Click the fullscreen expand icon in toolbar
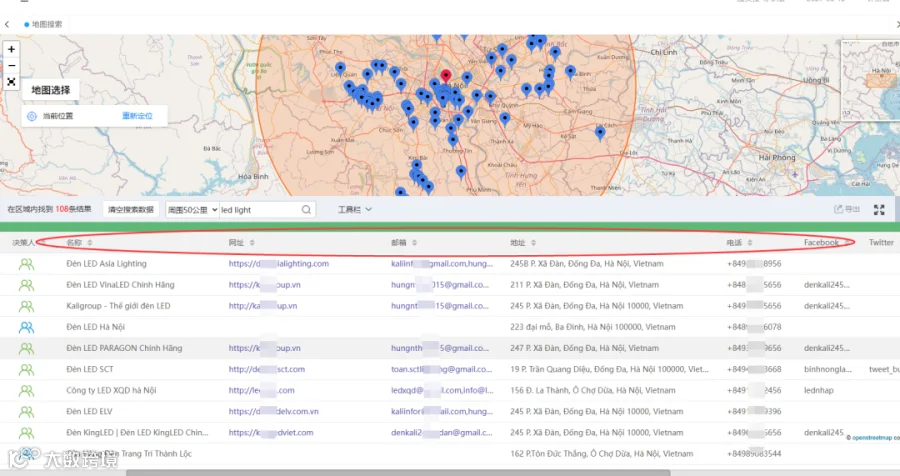 (x=879, y=210)
